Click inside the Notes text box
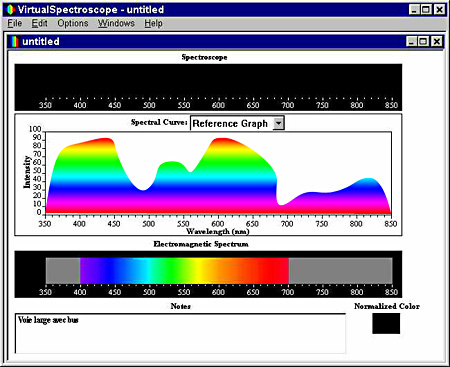450x367 pixels. pyautogui.click(x=180, y=333)
